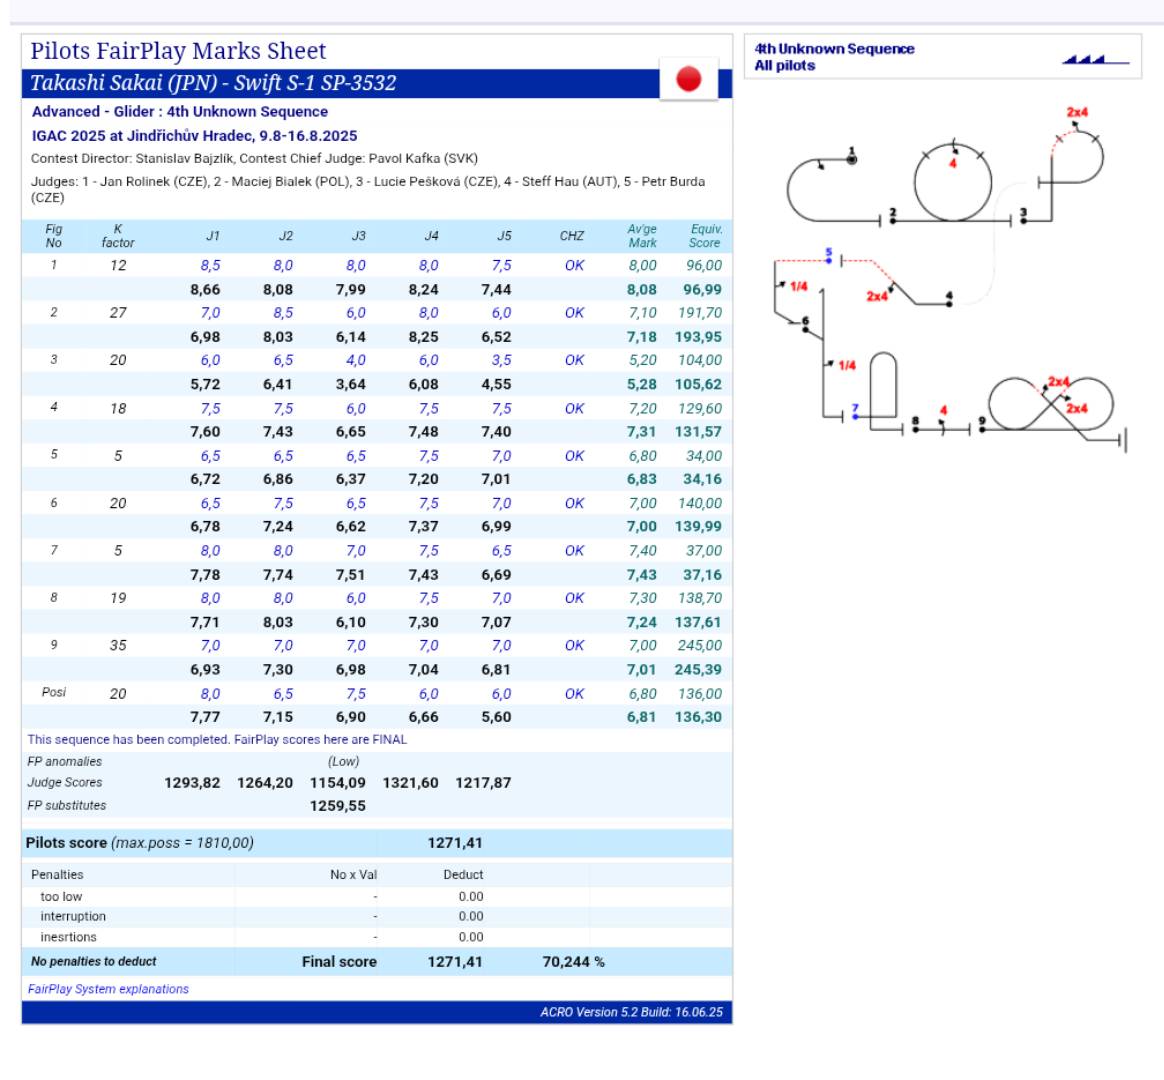This screenshot has width=1164, height=1080.
Task: Click the figure 9 horizontal eight shape
Action: [x=1050, y=404]
